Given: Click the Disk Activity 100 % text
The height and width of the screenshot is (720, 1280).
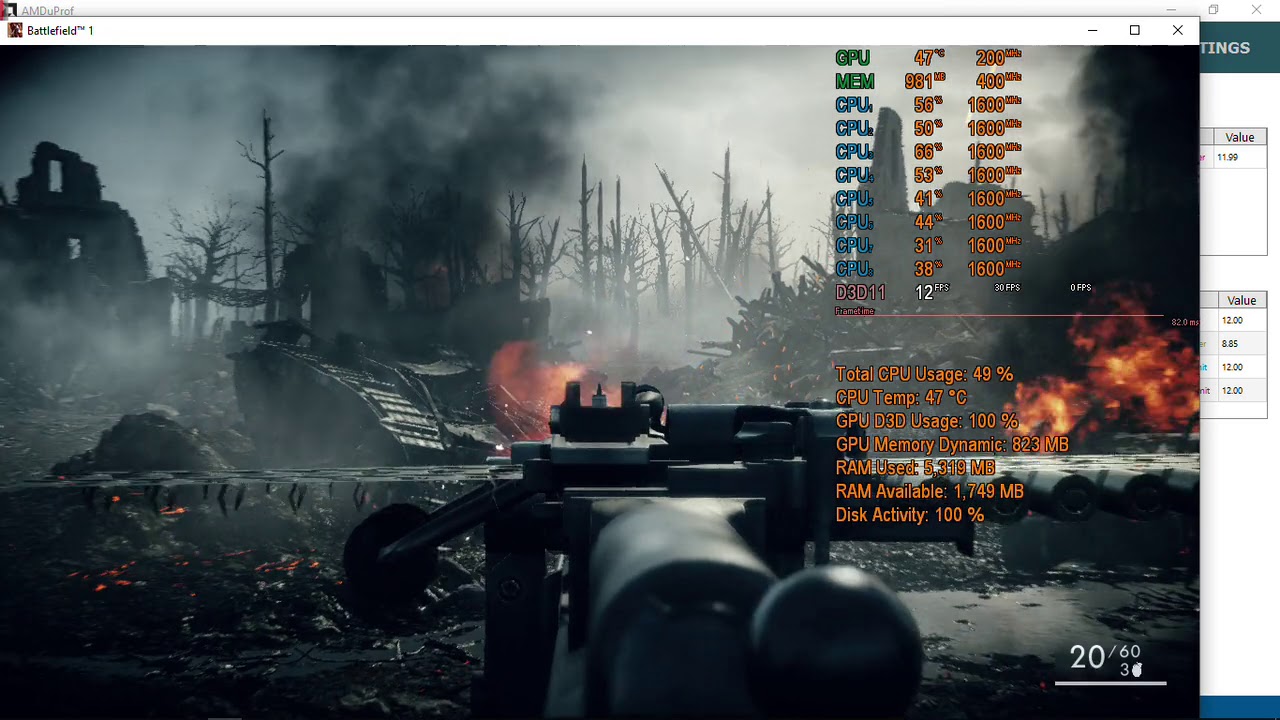Looking at the screenshot, I should (x=910, y=515).
